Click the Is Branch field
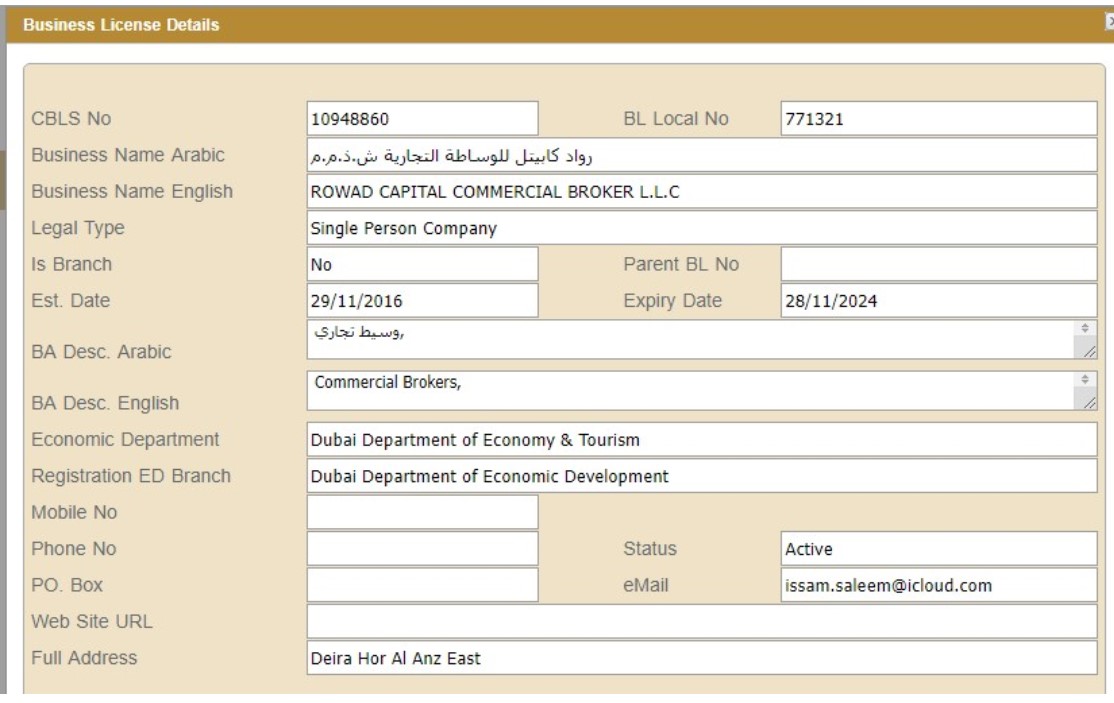 point(422,265)
